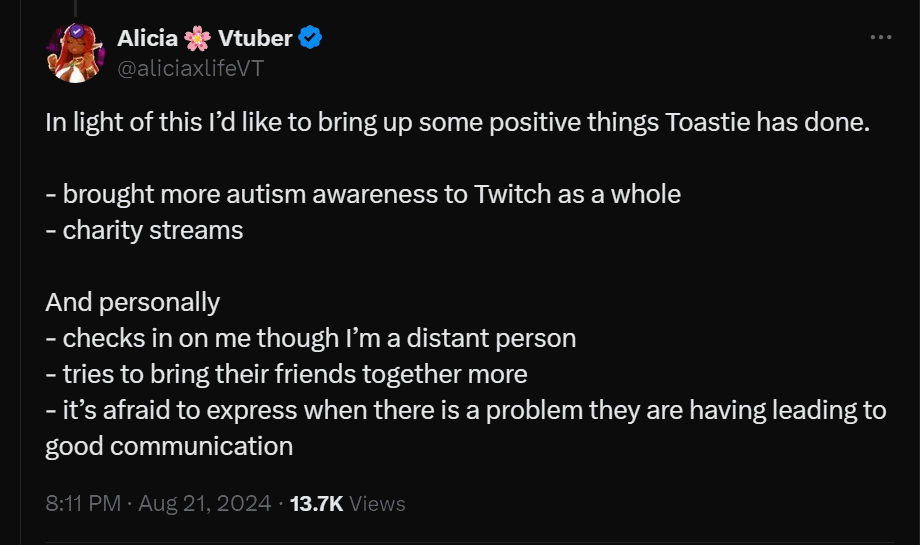Click the opening line mentioning Toastie
The height and width of the screenshot is (545, 920).
(457, 123)
